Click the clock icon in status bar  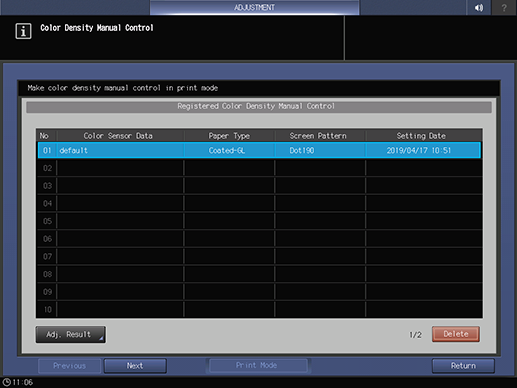[x=6, y=382]
